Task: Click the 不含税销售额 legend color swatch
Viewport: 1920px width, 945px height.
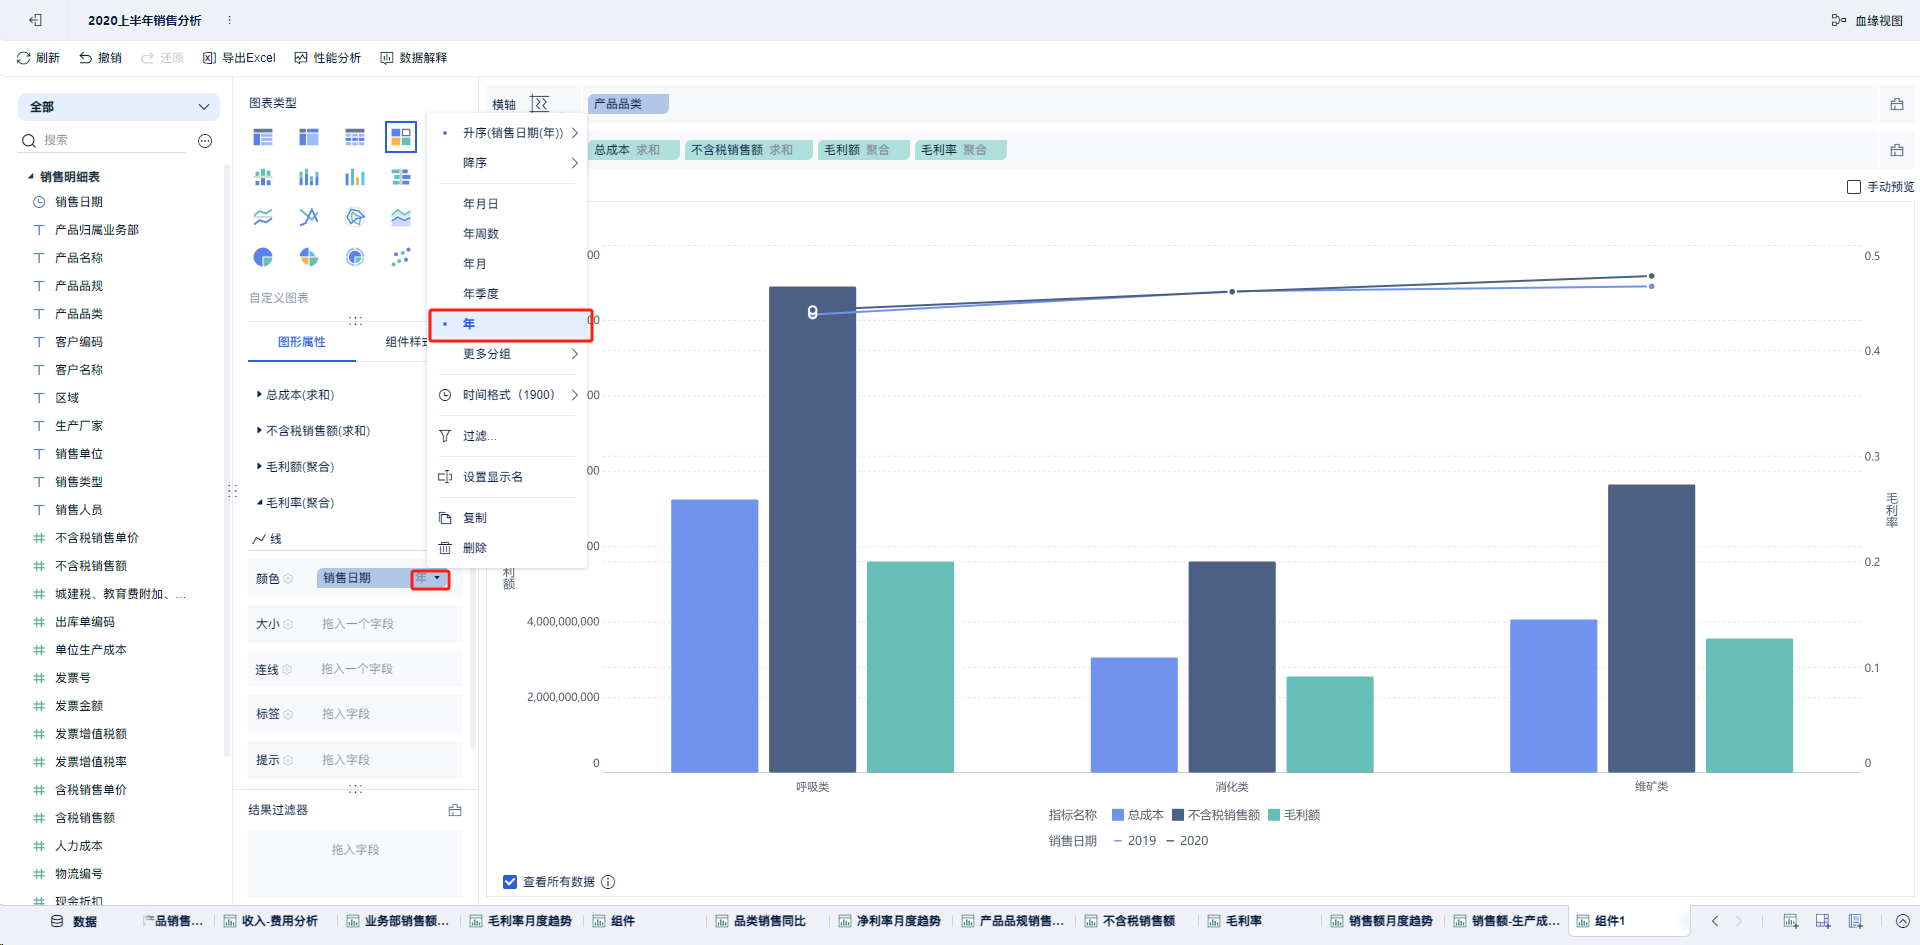Action: tap(1178, 815)
